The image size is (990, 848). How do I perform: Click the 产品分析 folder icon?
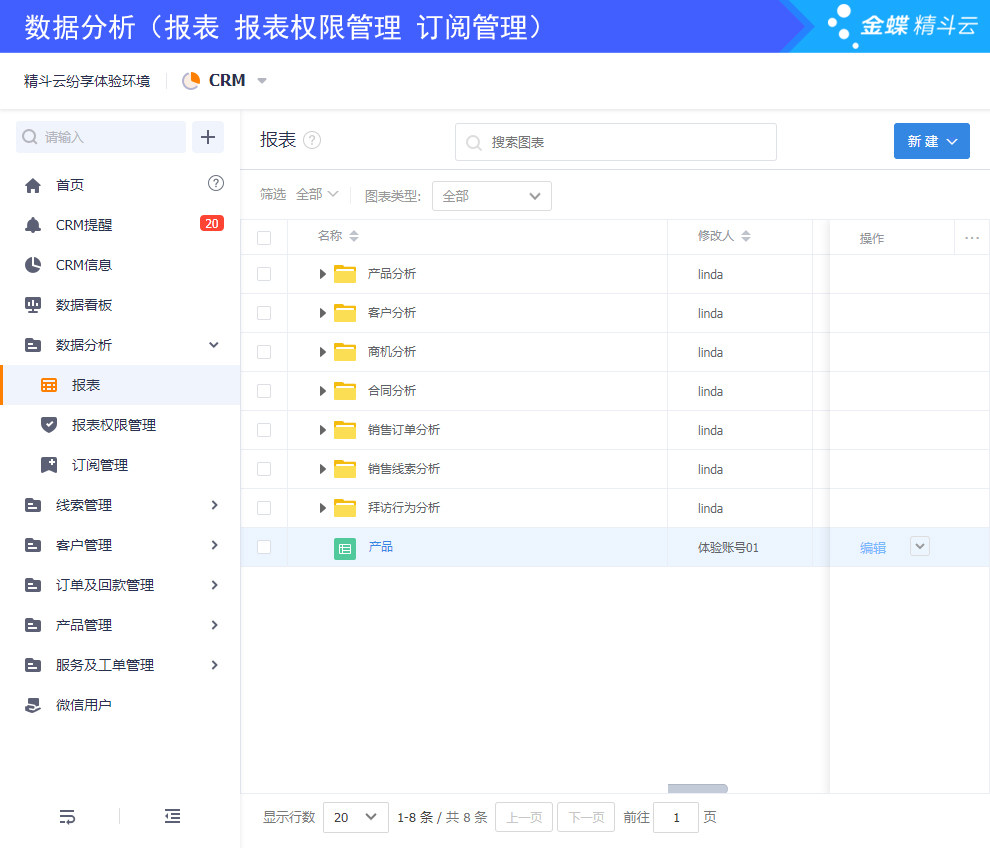point(345,274)
